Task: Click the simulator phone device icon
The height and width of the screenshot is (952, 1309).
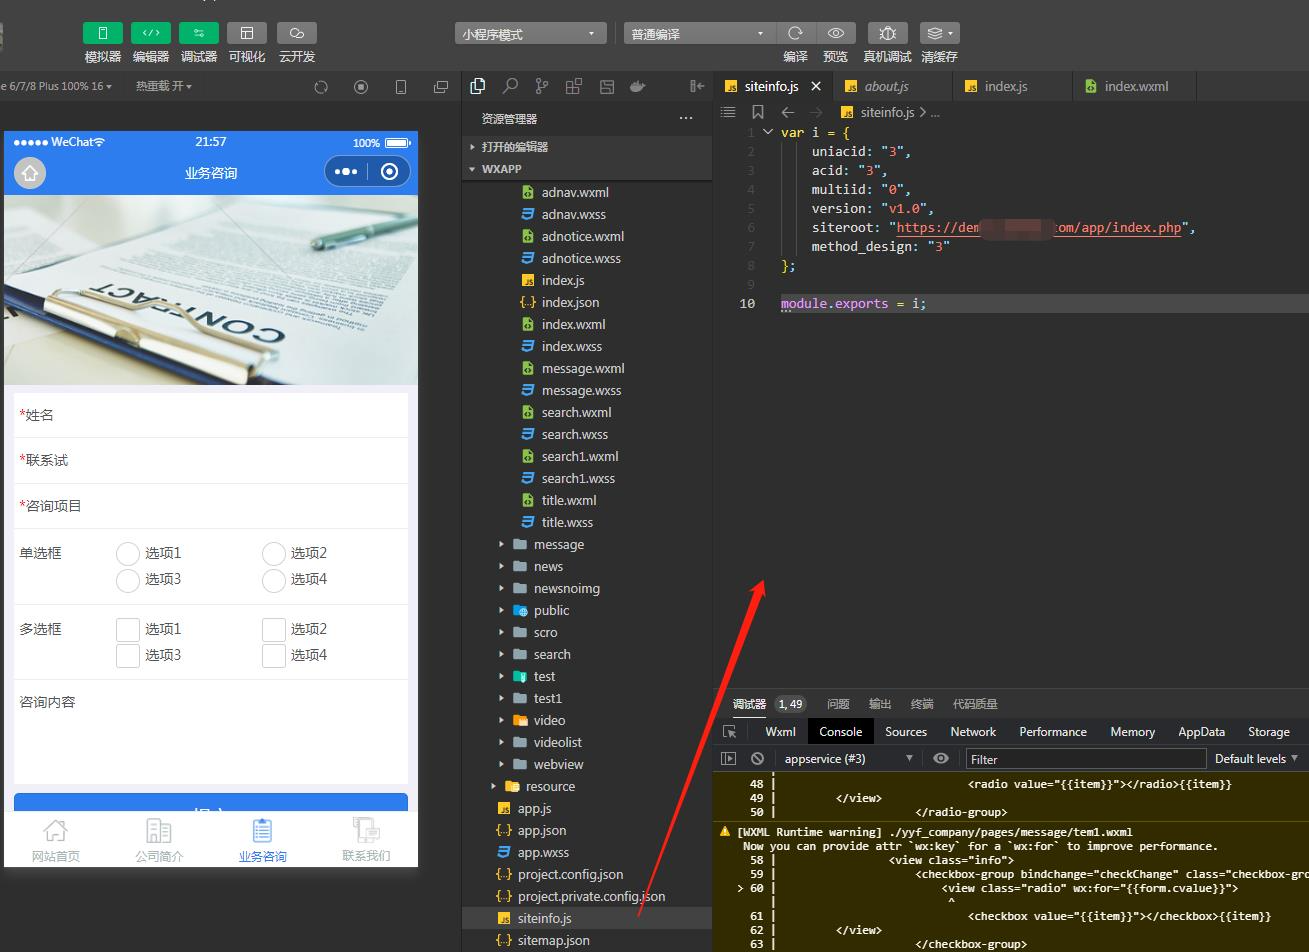Action: (x=401, y=87)
